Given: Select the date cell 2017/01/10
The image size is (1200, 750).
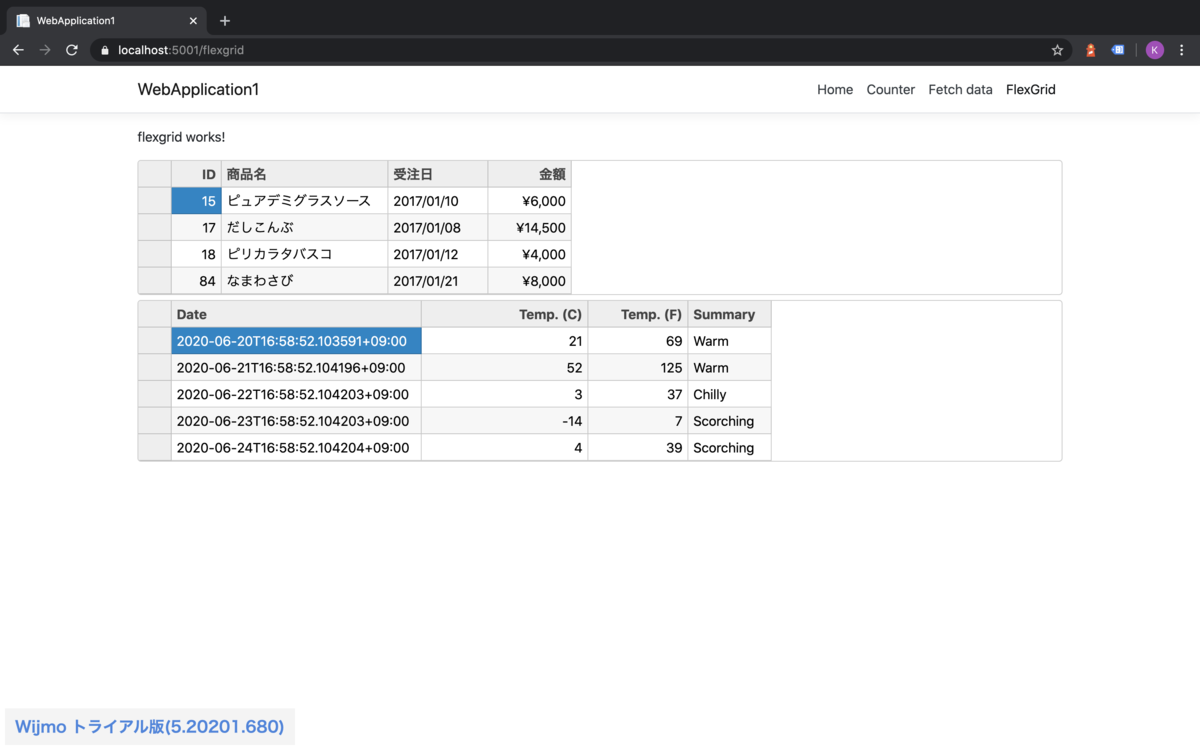Looking at the screenshot, I should [438, 201].
